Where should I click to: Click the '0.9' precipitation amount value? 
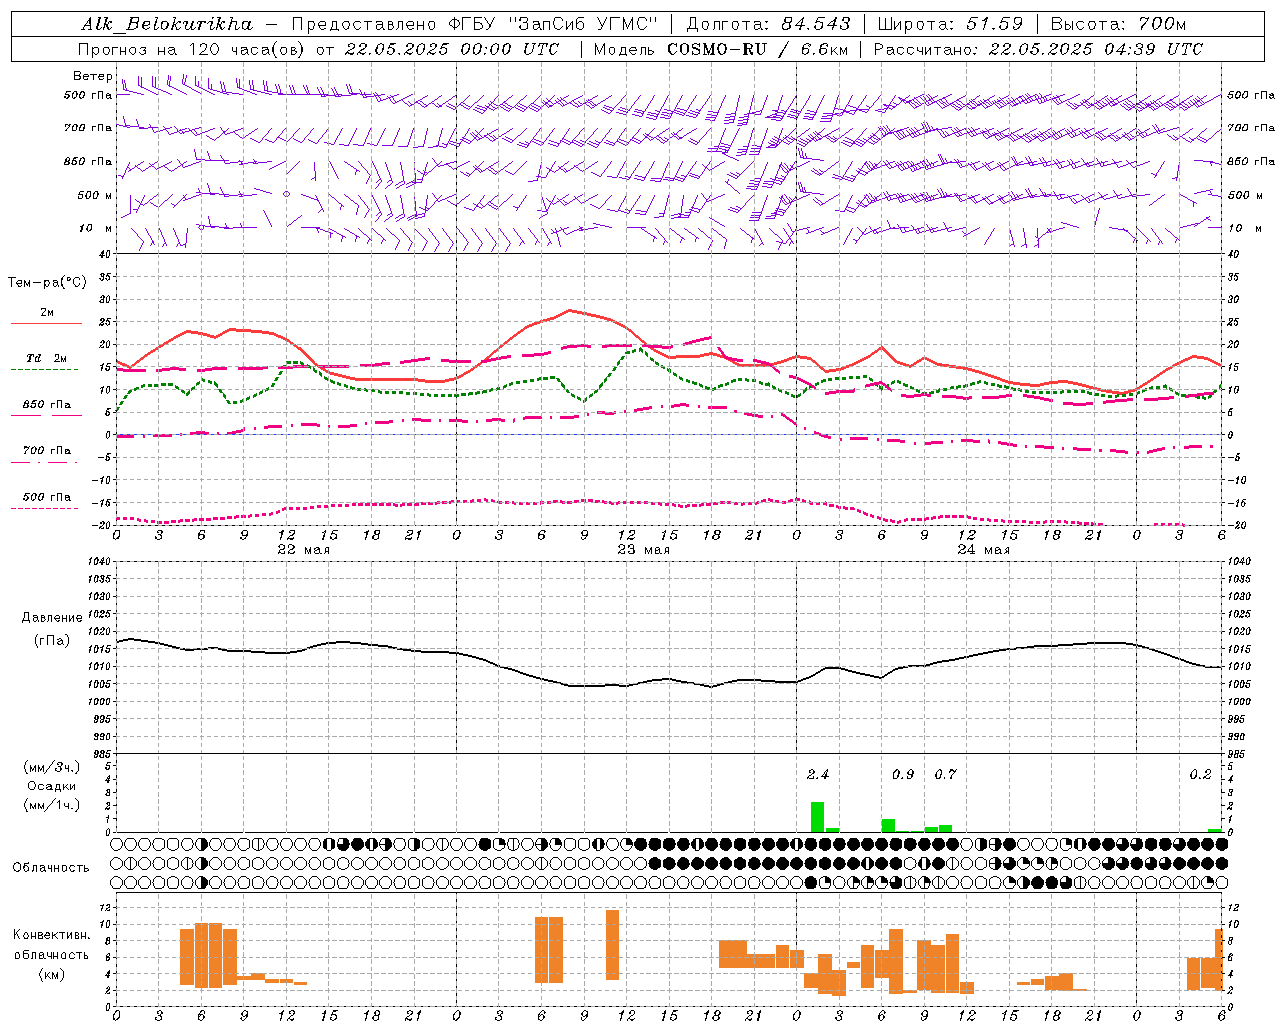903,774
